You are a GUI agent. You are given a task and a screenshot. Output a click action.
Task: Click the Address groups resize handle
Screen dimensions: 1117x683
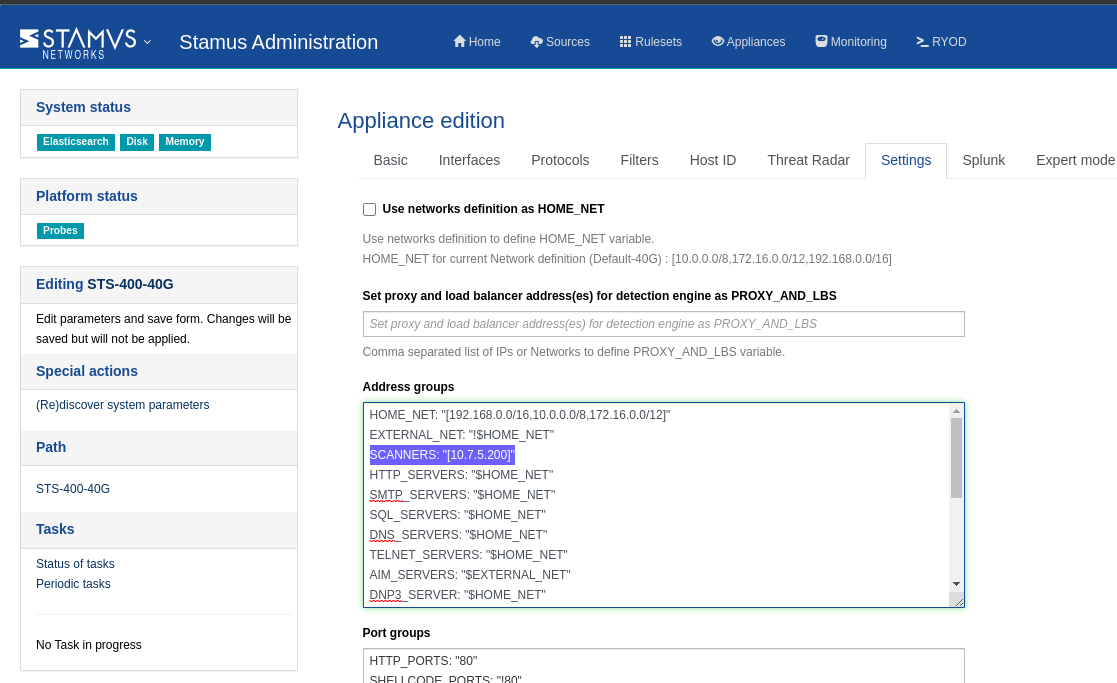958,601
